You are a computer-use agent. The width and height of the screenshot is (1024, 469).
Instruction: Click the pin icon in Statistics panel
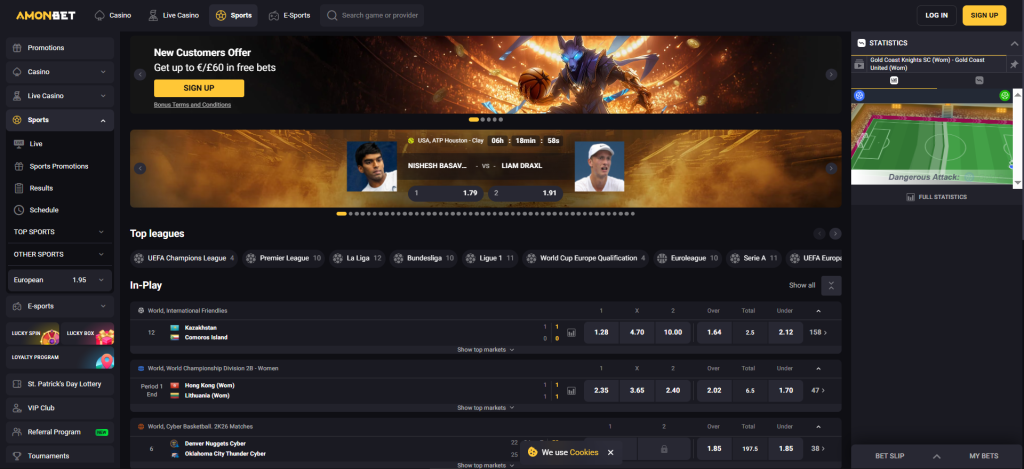(1014, 64)
